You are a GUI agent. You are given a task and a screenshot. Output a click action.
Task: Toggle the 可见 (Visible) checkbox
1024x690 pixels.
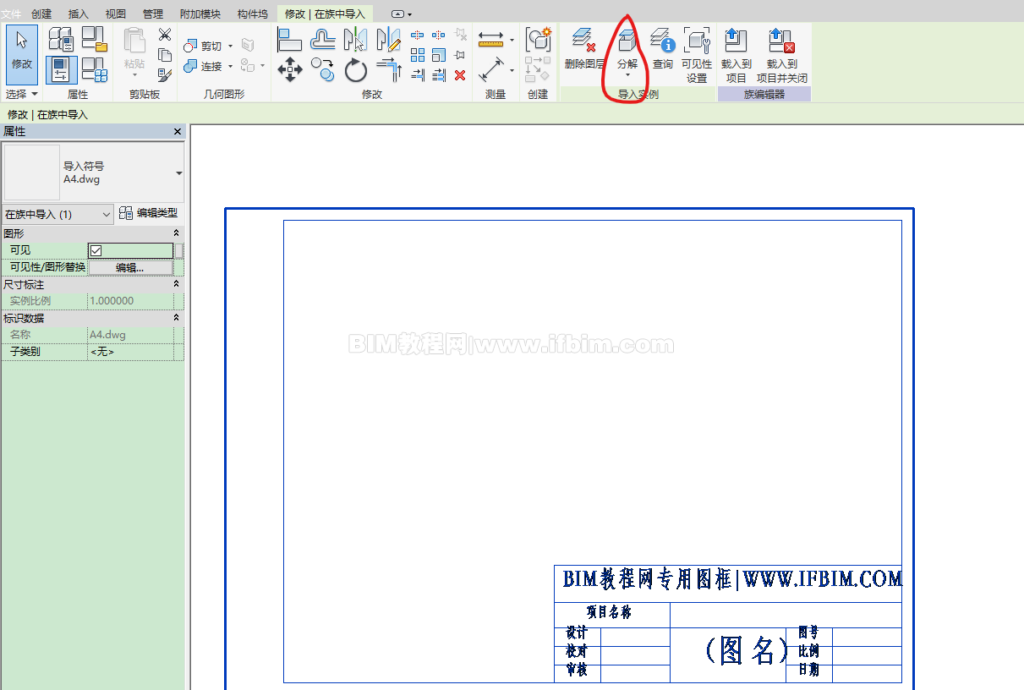(x=96, y=250)
